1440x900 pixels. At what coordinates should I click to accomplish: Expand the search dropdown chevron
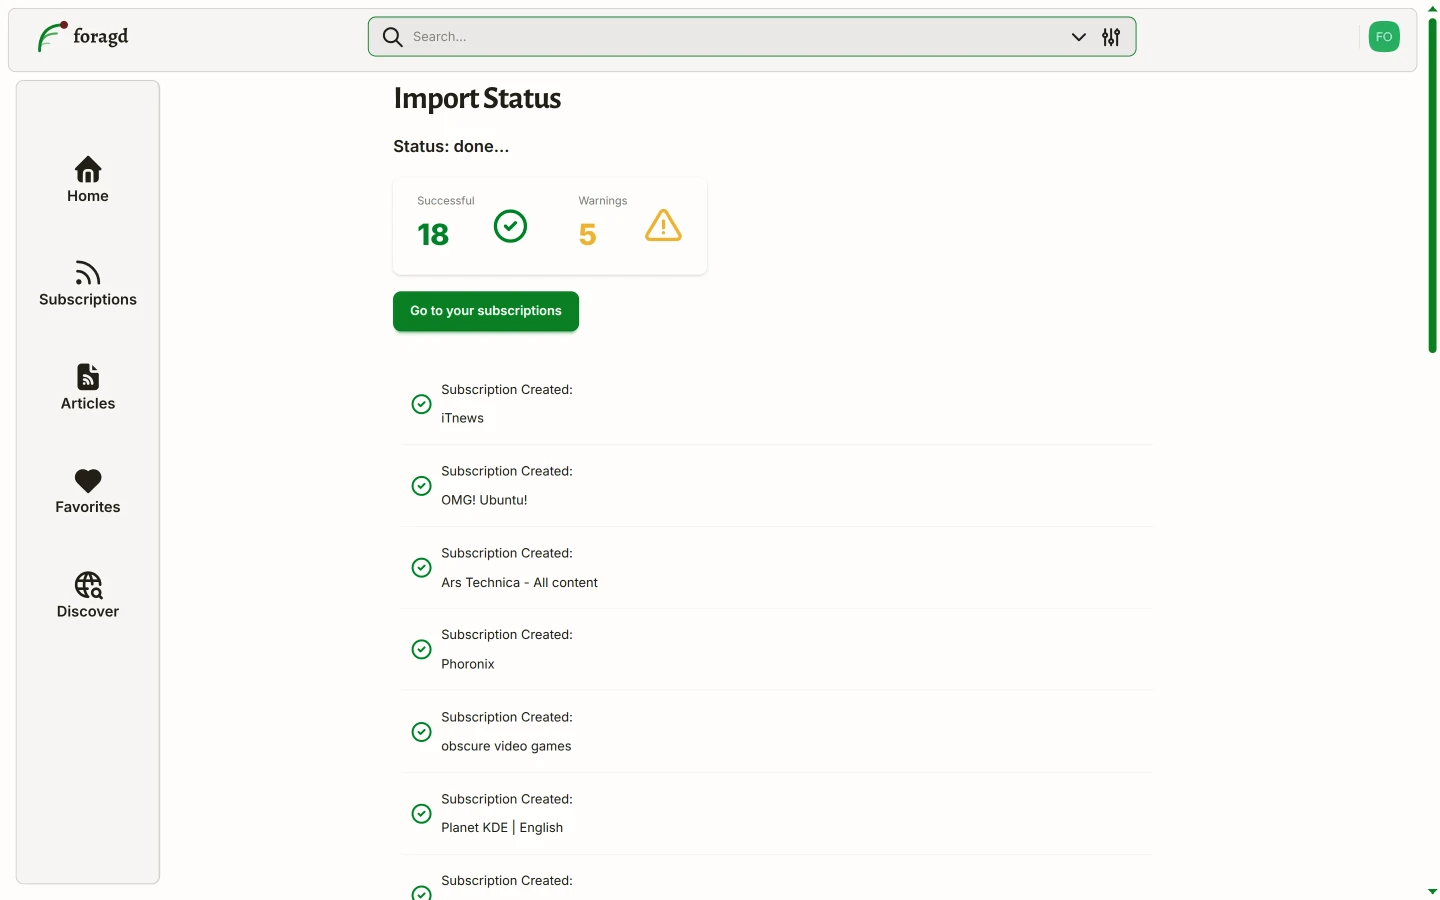1079,37
